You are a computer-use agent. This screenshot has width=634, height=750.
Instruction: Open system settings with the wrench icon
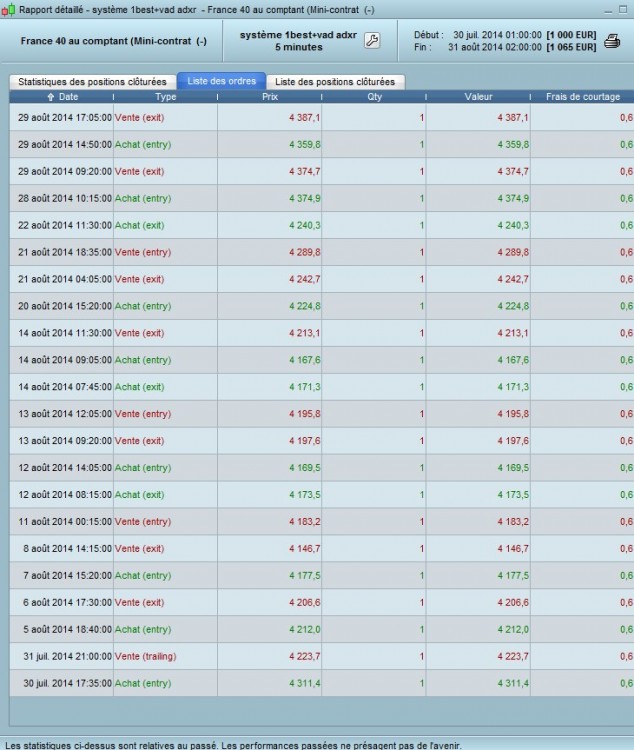click(x=372, y=41)
